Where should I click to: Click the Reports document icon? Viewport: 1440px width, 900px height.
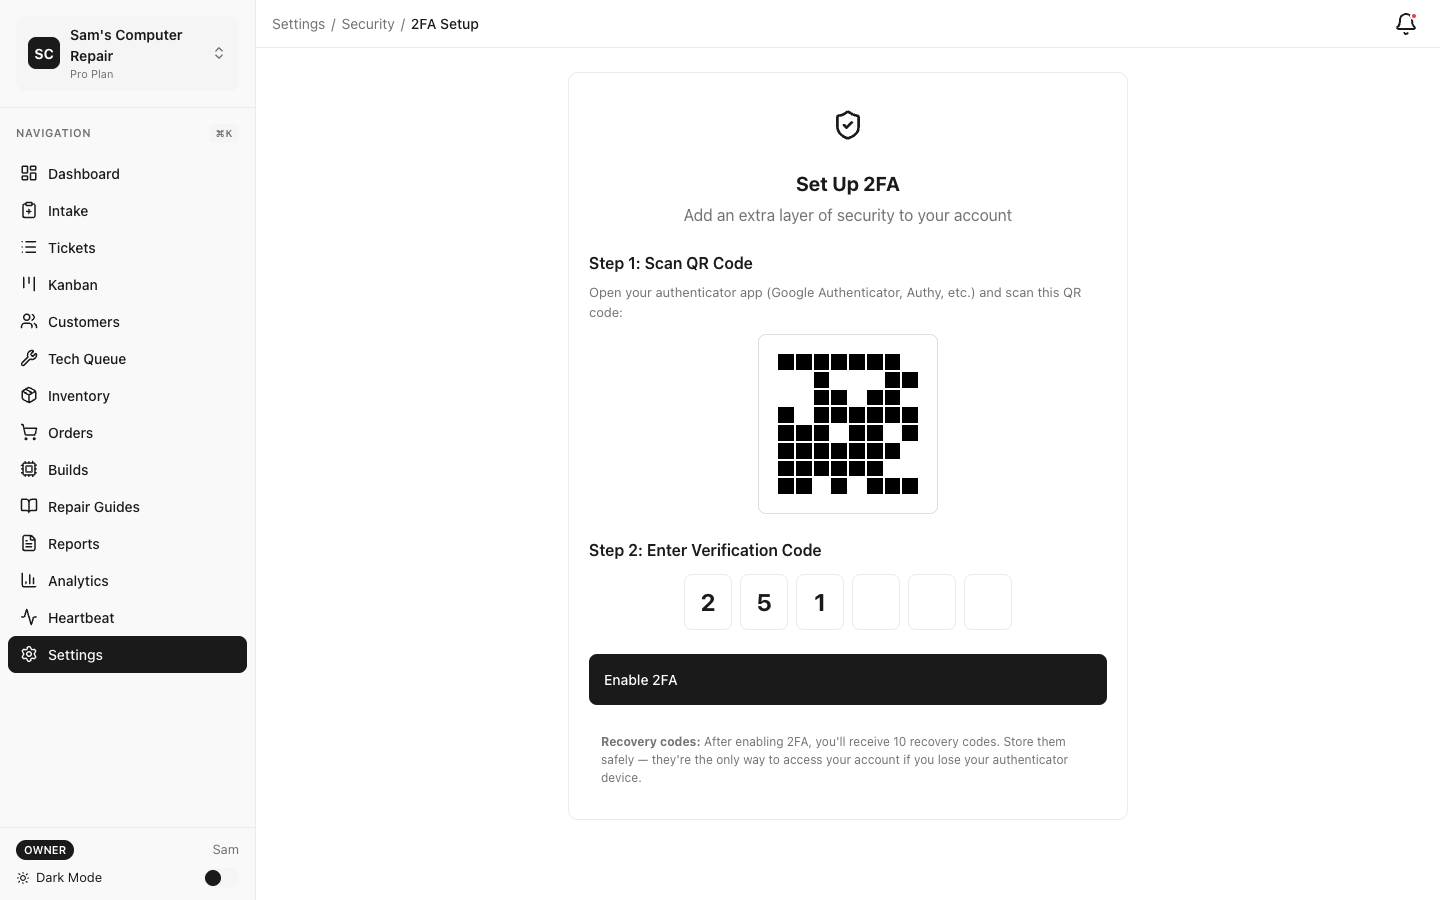[29, 543]
